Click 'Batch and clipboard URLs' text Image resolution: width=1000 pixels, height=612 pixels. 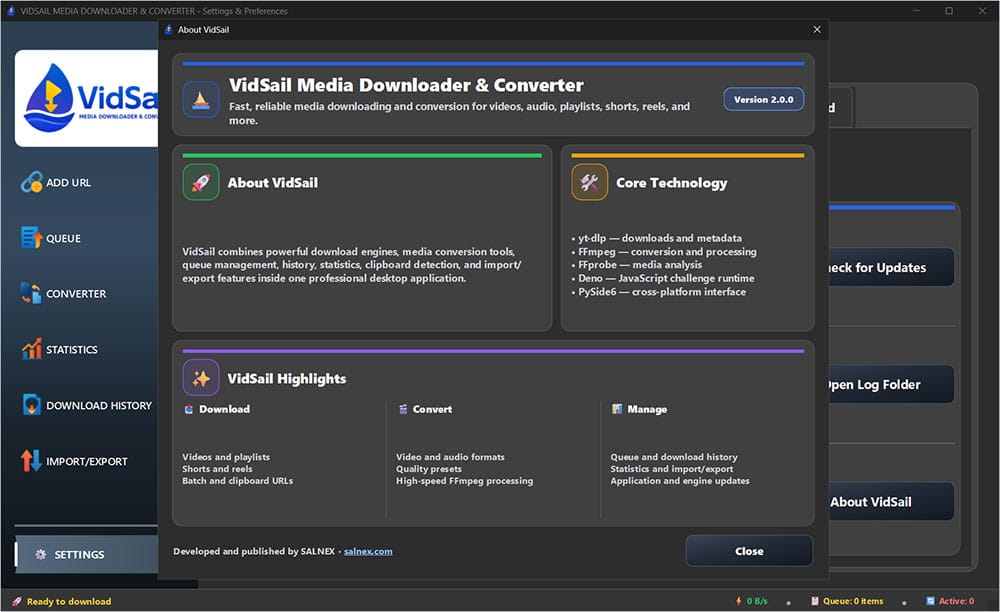tap(237, 481)
